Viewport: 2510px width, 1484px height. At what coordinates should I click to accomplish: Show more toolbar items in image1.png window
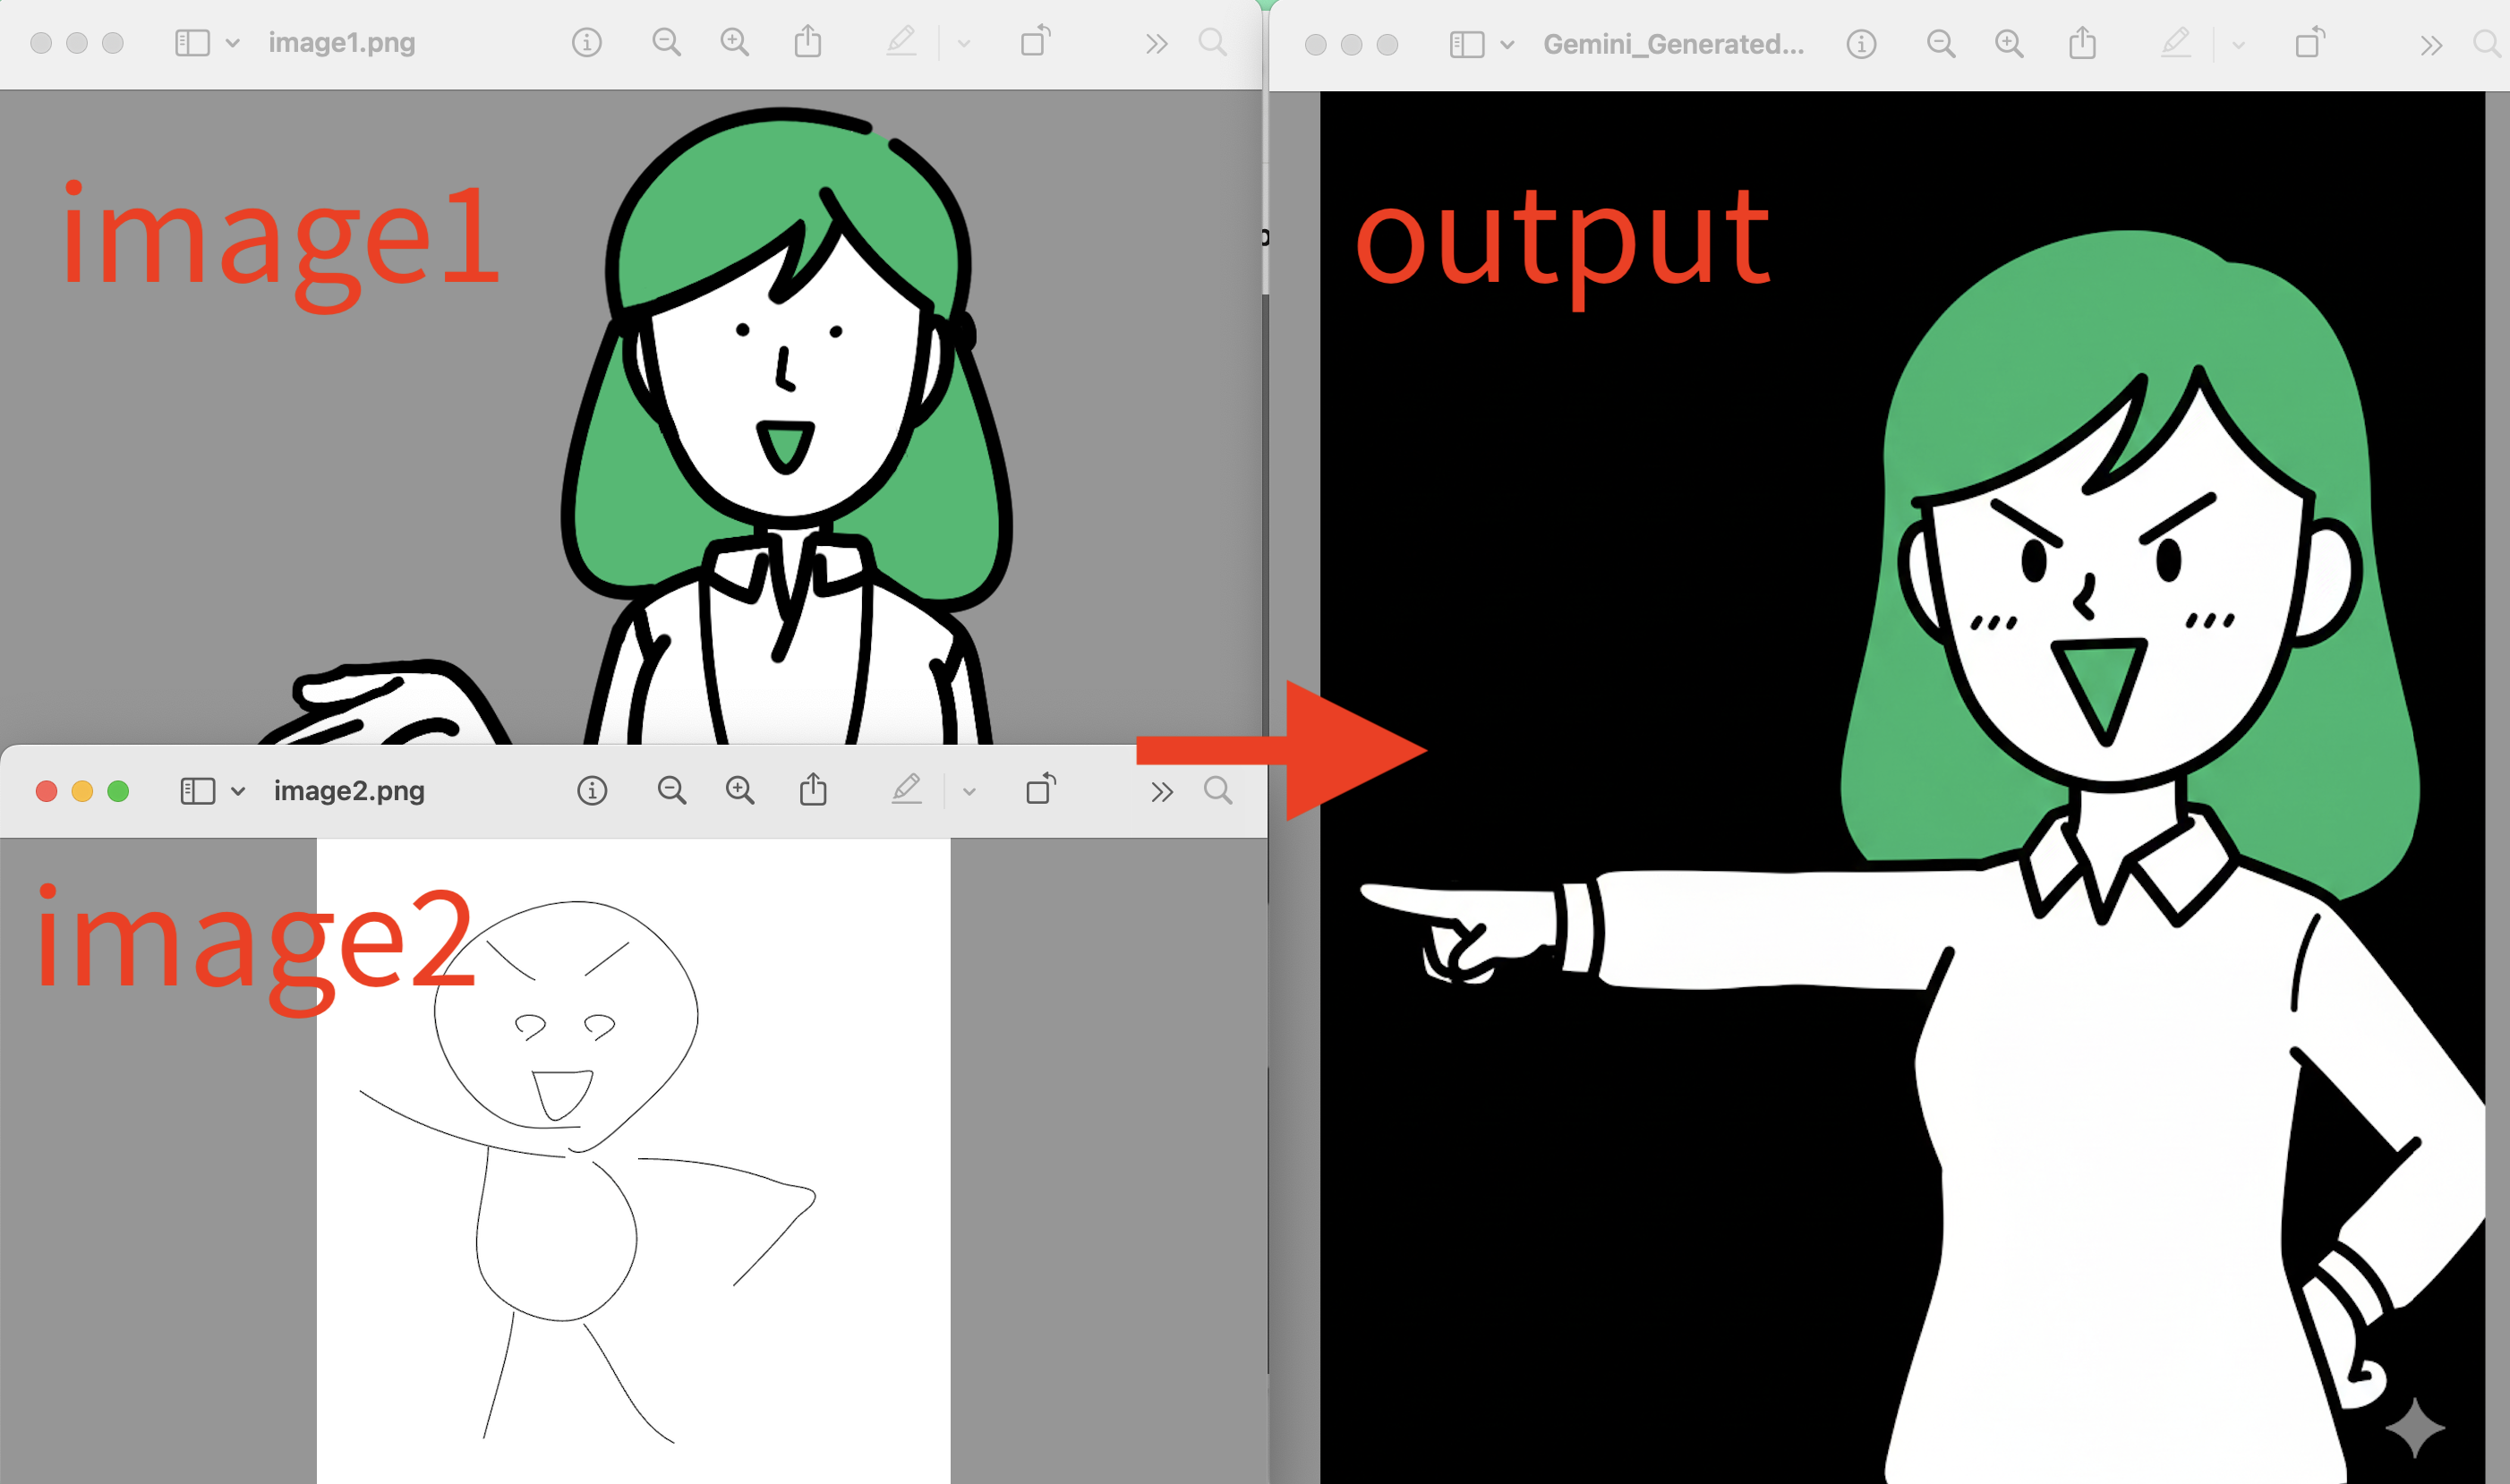(1156, 44)
